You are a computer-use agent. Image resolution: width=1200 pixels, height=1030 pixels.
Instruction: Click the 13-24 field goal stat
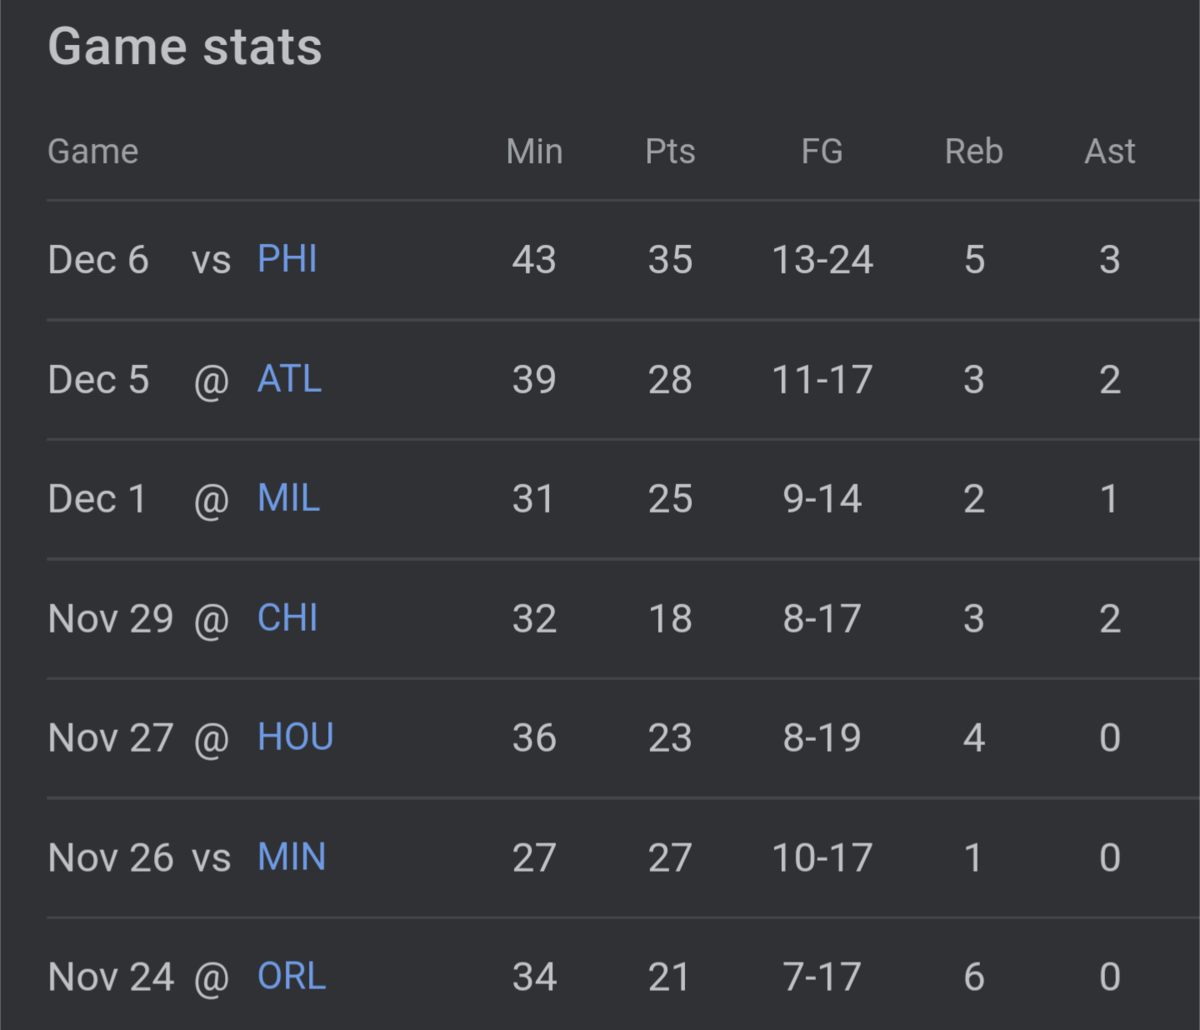click(822, 260)
